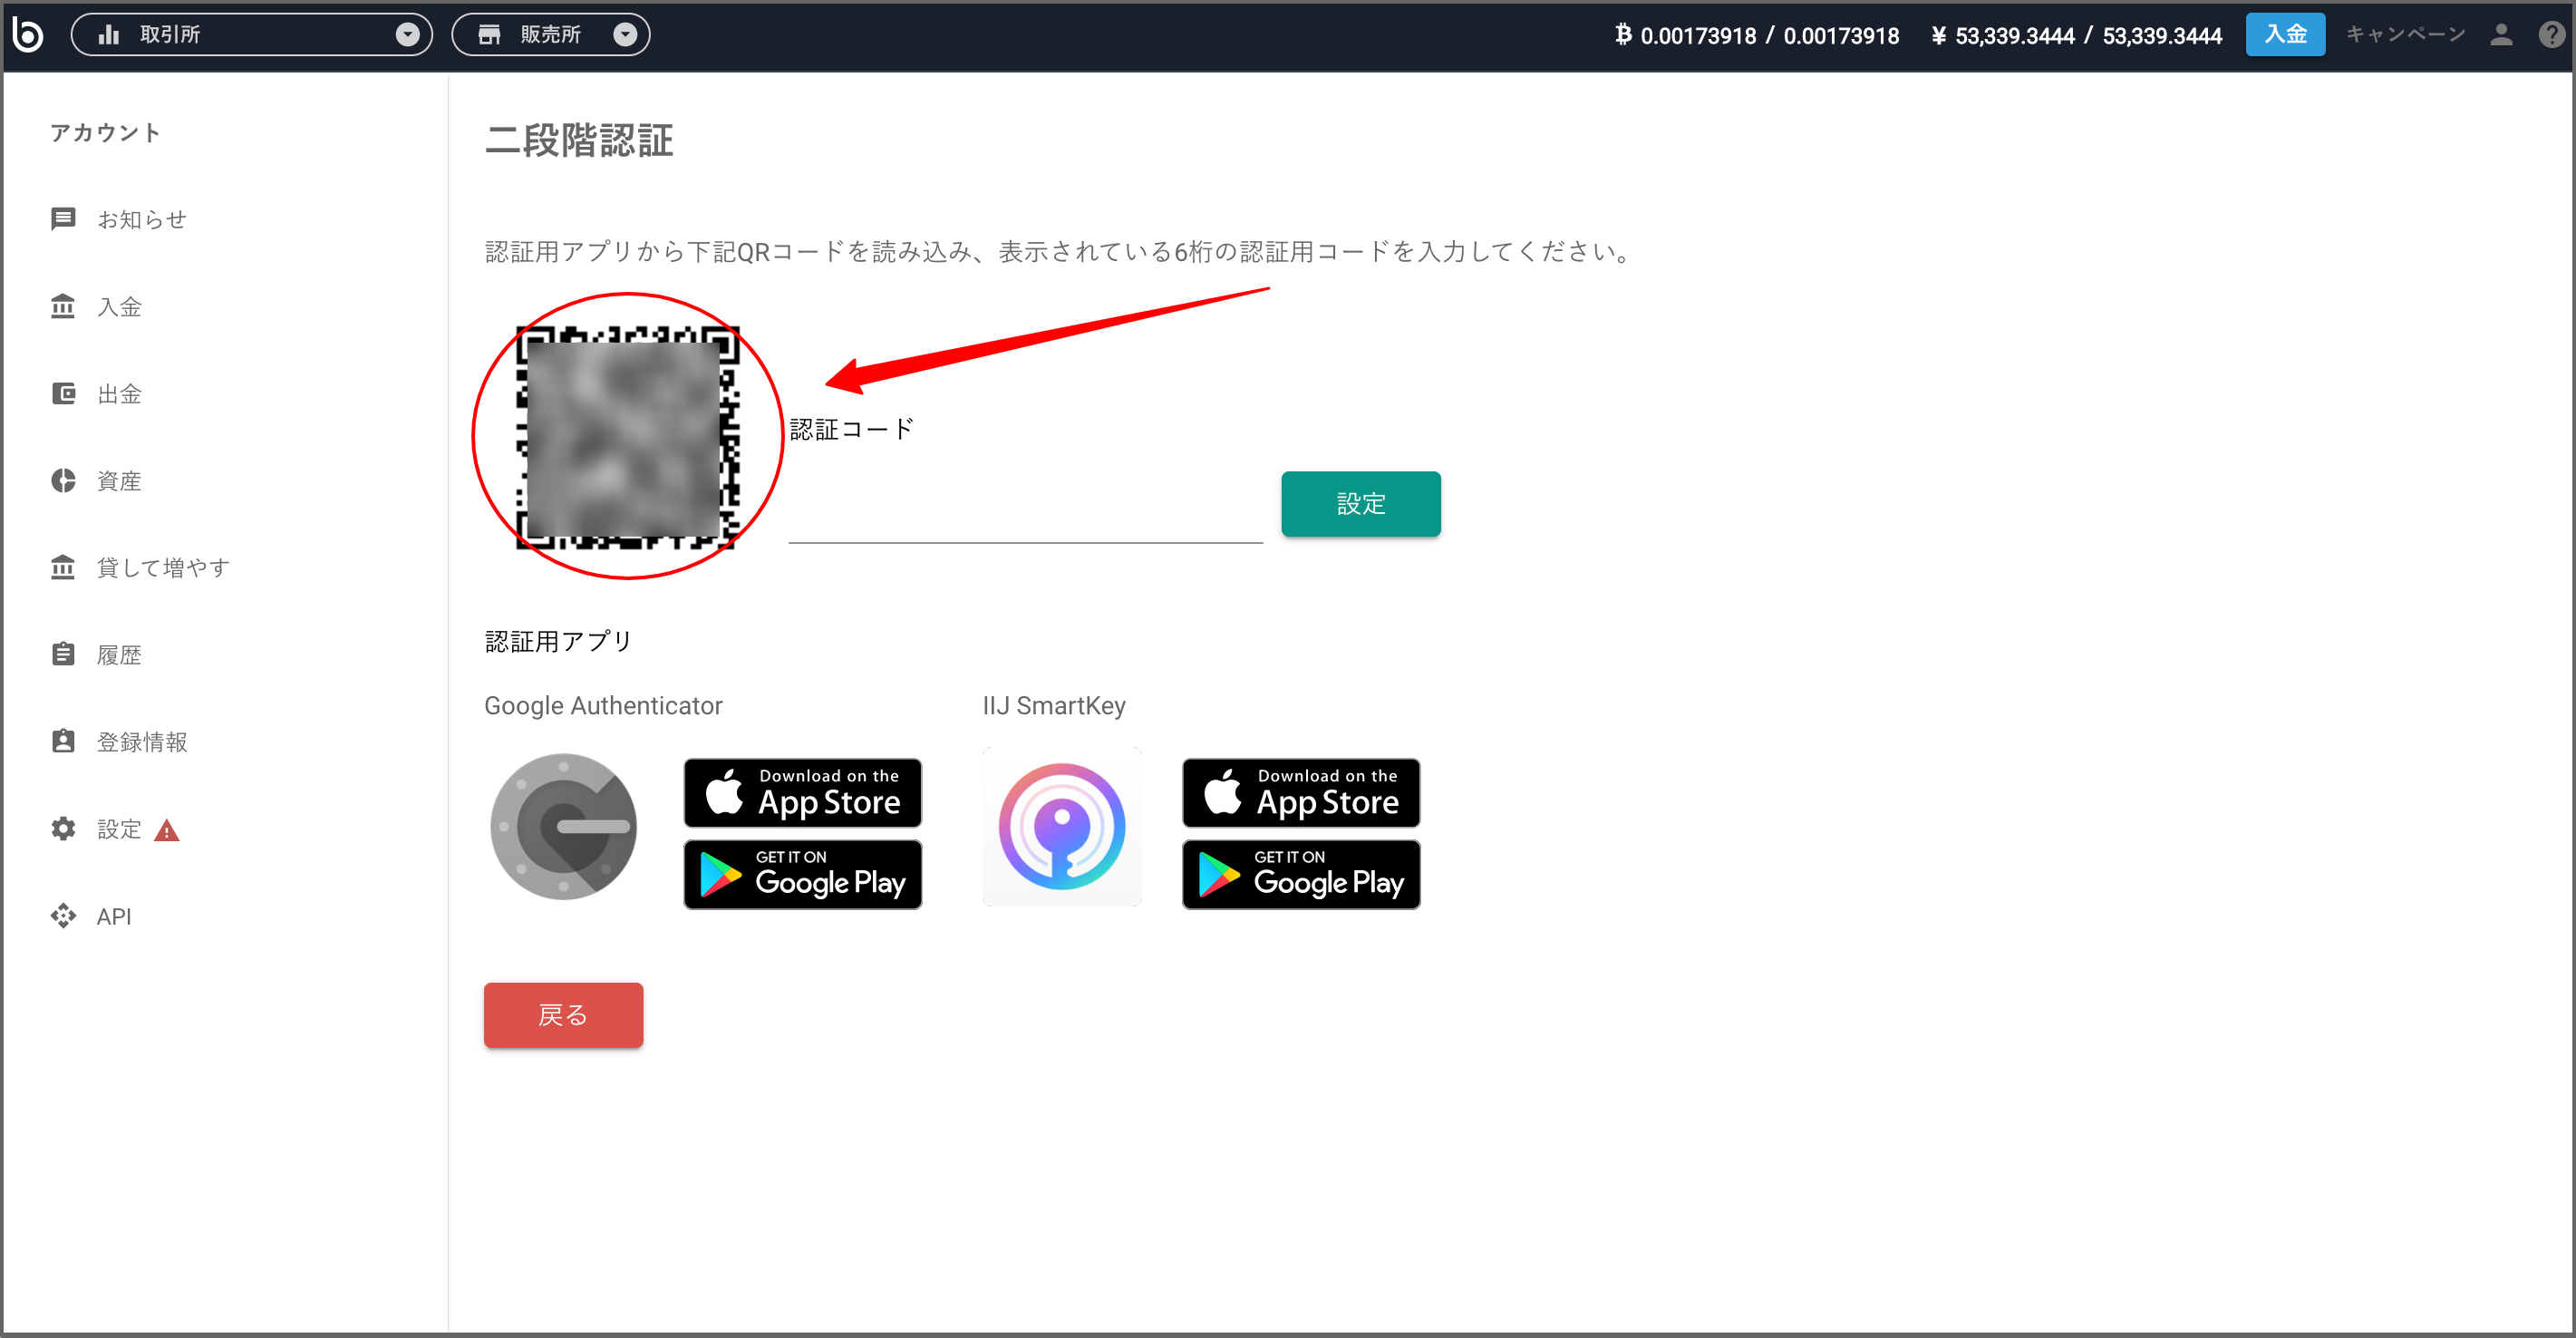Click the red 戻る button

click(x=563, y=1014)
